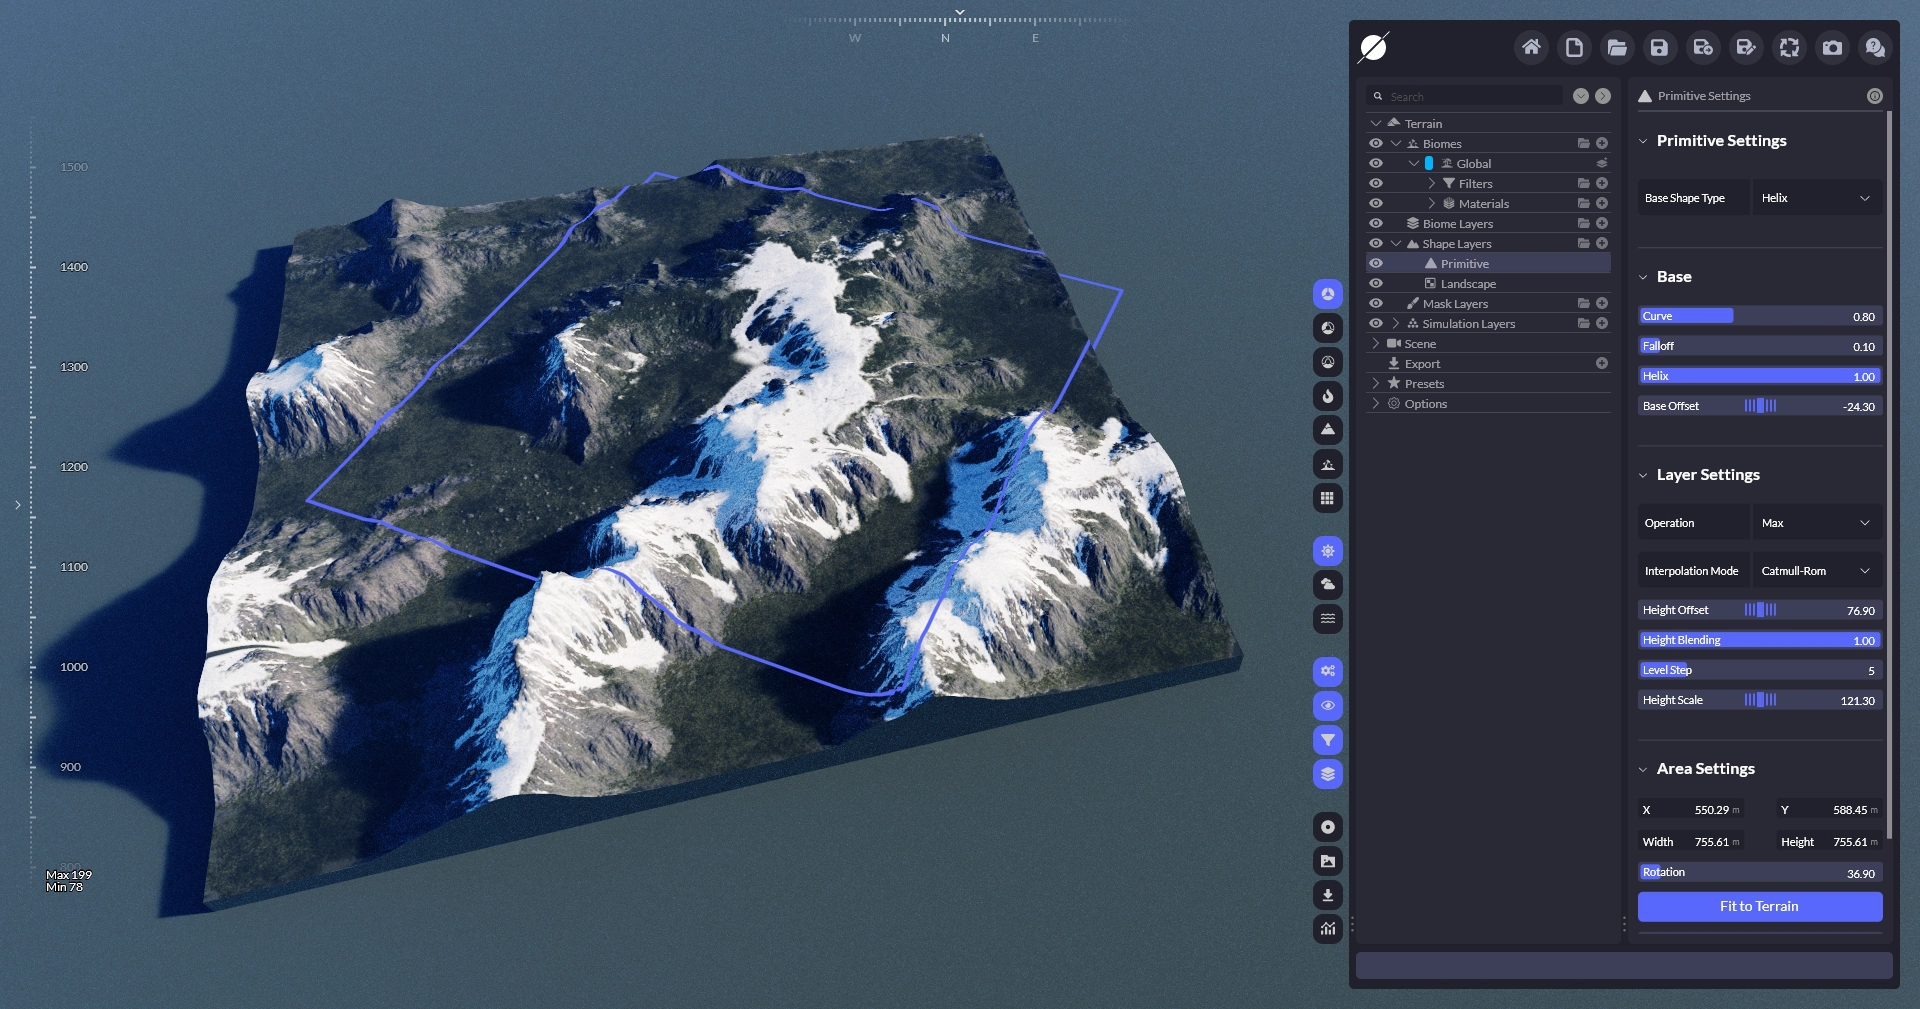Screen dimensions: 1920x1009
Task: Click the home icon in top toolbar
Action: 1531,48
